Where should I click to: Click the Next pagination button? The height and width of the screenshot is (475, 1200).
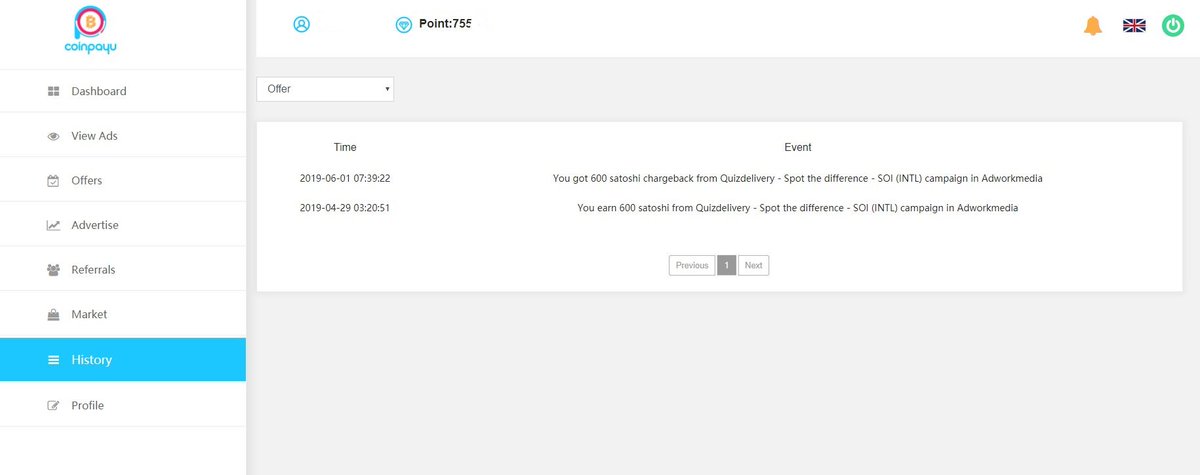point(753,265)
